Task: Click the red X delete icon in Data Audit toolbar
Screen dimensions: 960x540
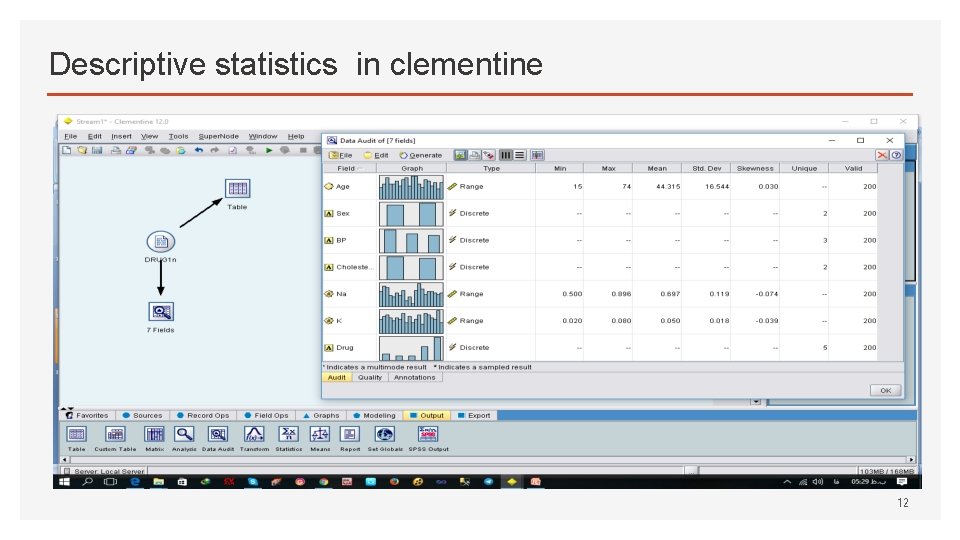Action: click(x=882, y=155)
